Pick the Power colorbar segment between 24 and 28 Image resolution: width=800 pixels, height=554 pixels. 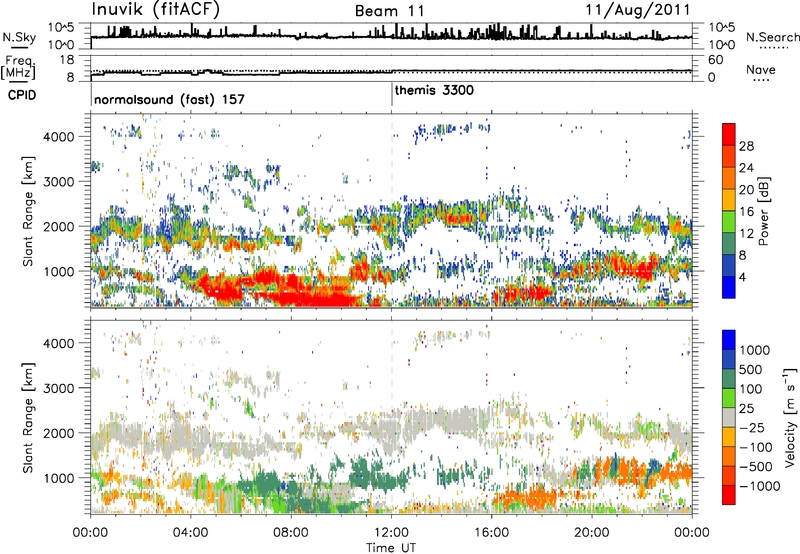[729, 157]
